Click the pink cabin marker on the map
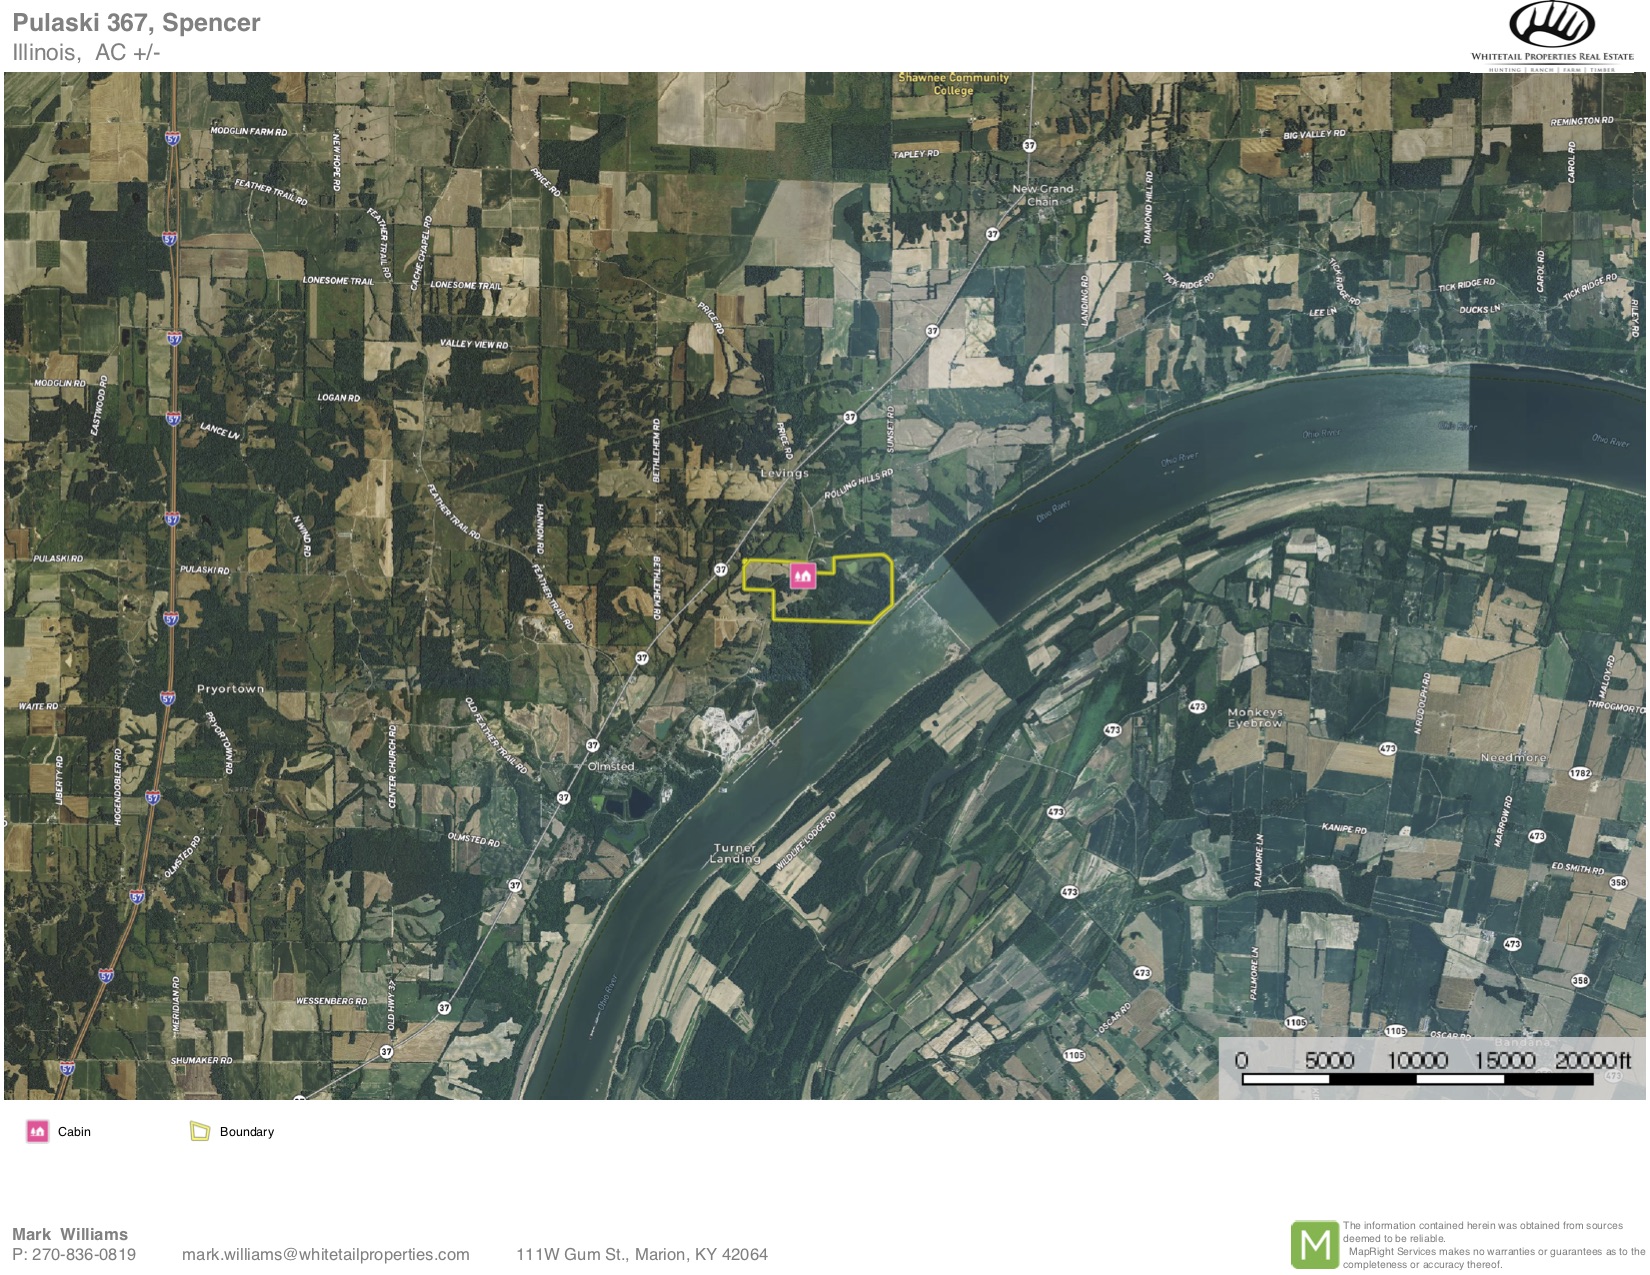This screenshot has height=1275, width=1650. tap(802, 575)
